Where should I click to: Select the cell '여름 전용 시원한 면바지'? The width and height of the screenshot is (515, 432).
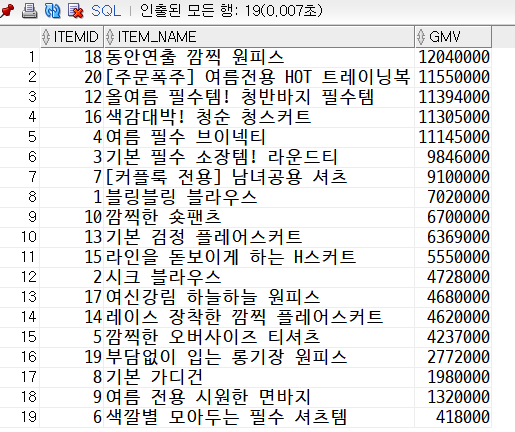(259, 397)
